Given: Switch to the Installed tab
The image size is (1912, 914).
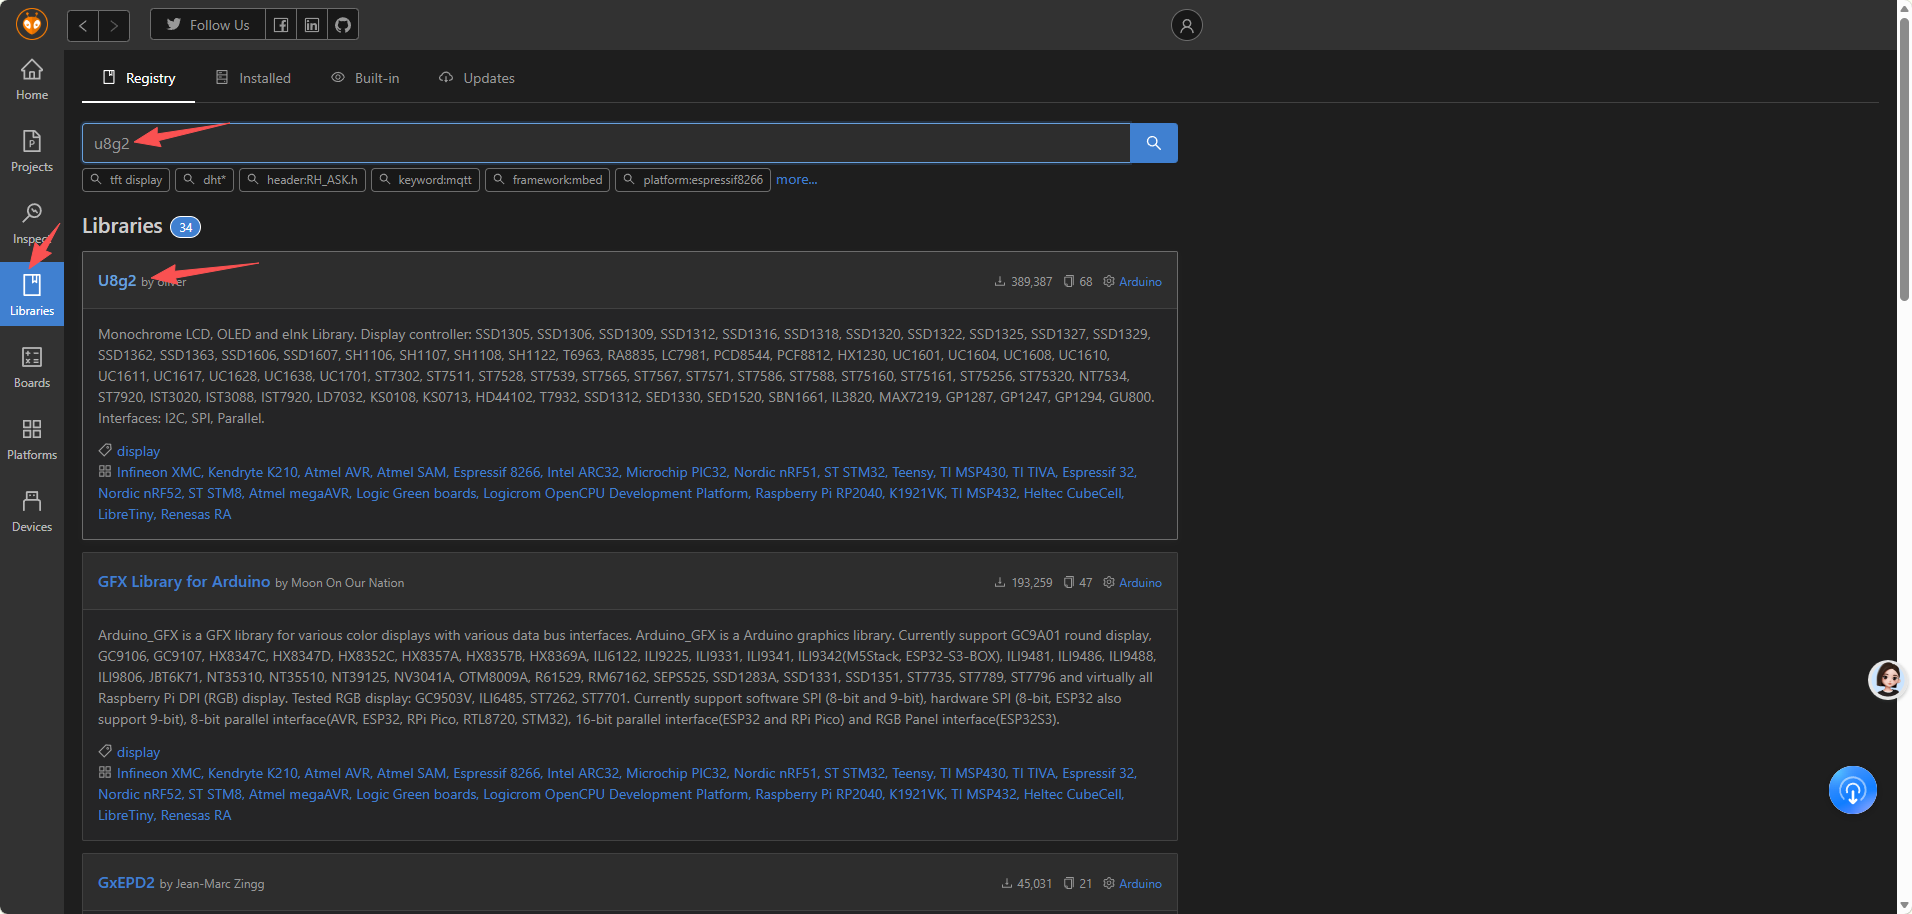Looking at the screenshot, I should (253, 78).
